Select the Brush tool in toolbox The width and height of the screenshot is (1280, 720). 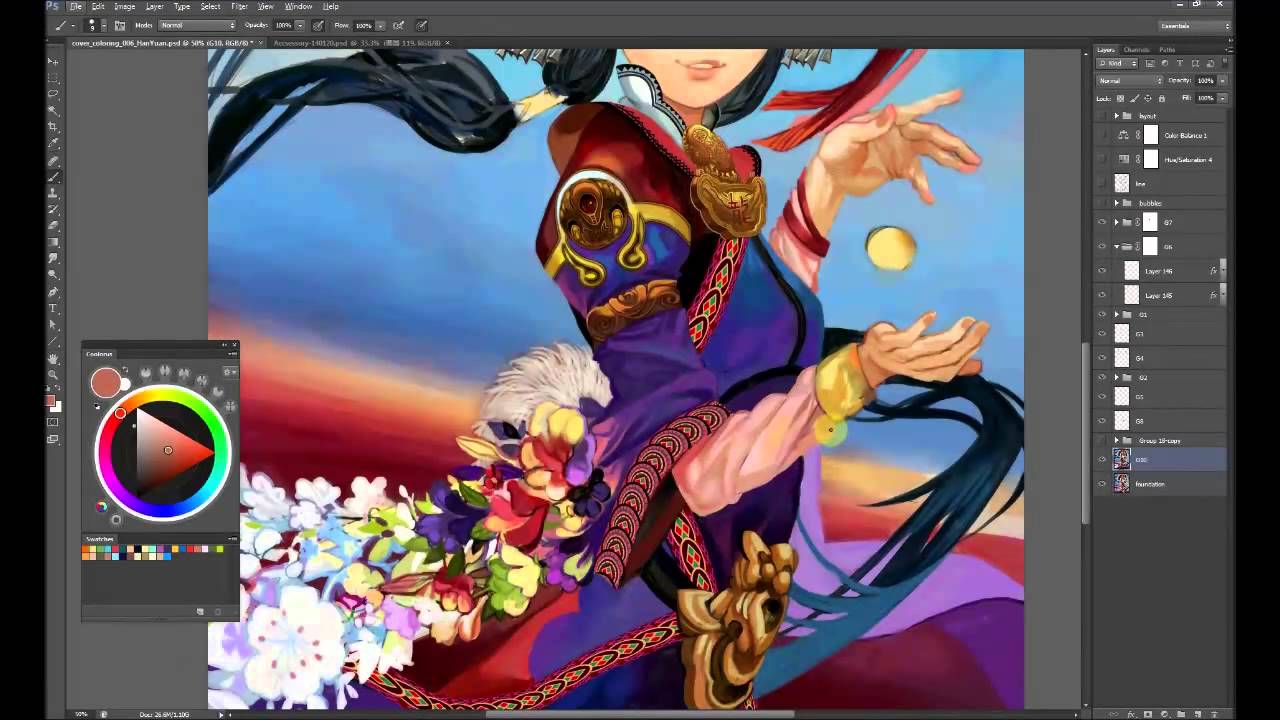pyautogui.click(x=53, y=177)
